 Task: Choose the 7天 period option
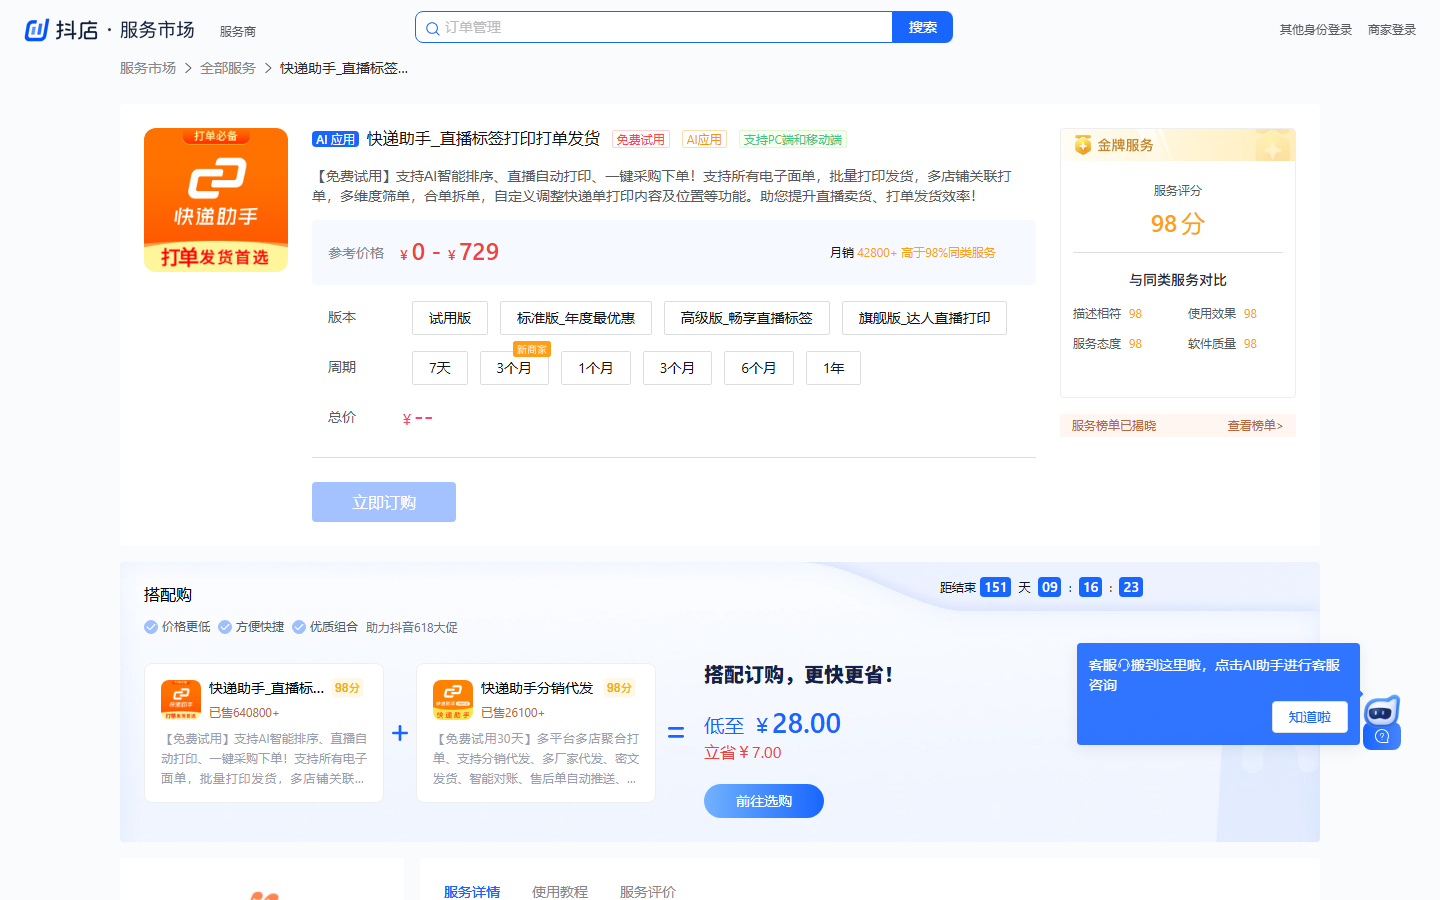pos(440,368)
